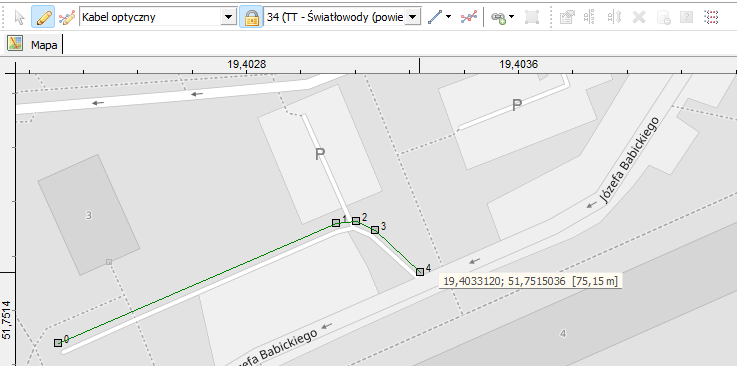
Task: Click the red polyline vertices icon
Action: (468, 18)
